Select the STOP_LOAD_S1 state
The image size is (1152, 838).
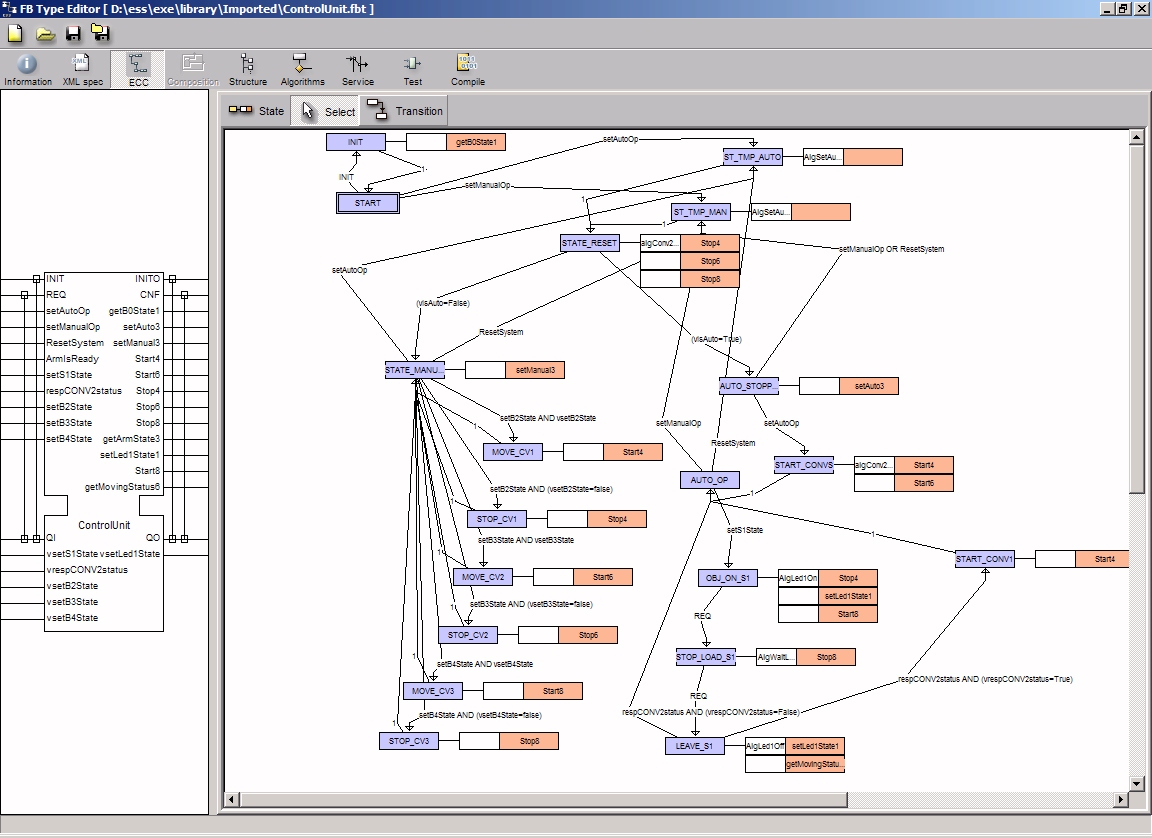coord(705,657)
